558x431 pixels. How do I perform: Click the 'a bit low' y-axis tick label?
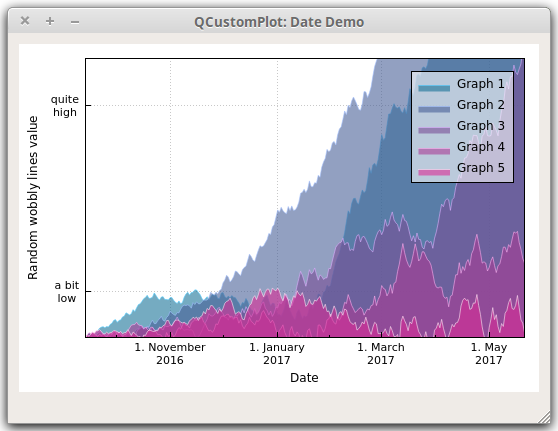point(67,292)
